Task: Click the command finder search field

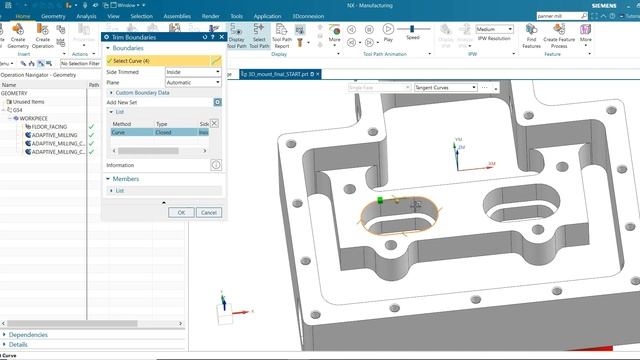Action: point(558,16)
